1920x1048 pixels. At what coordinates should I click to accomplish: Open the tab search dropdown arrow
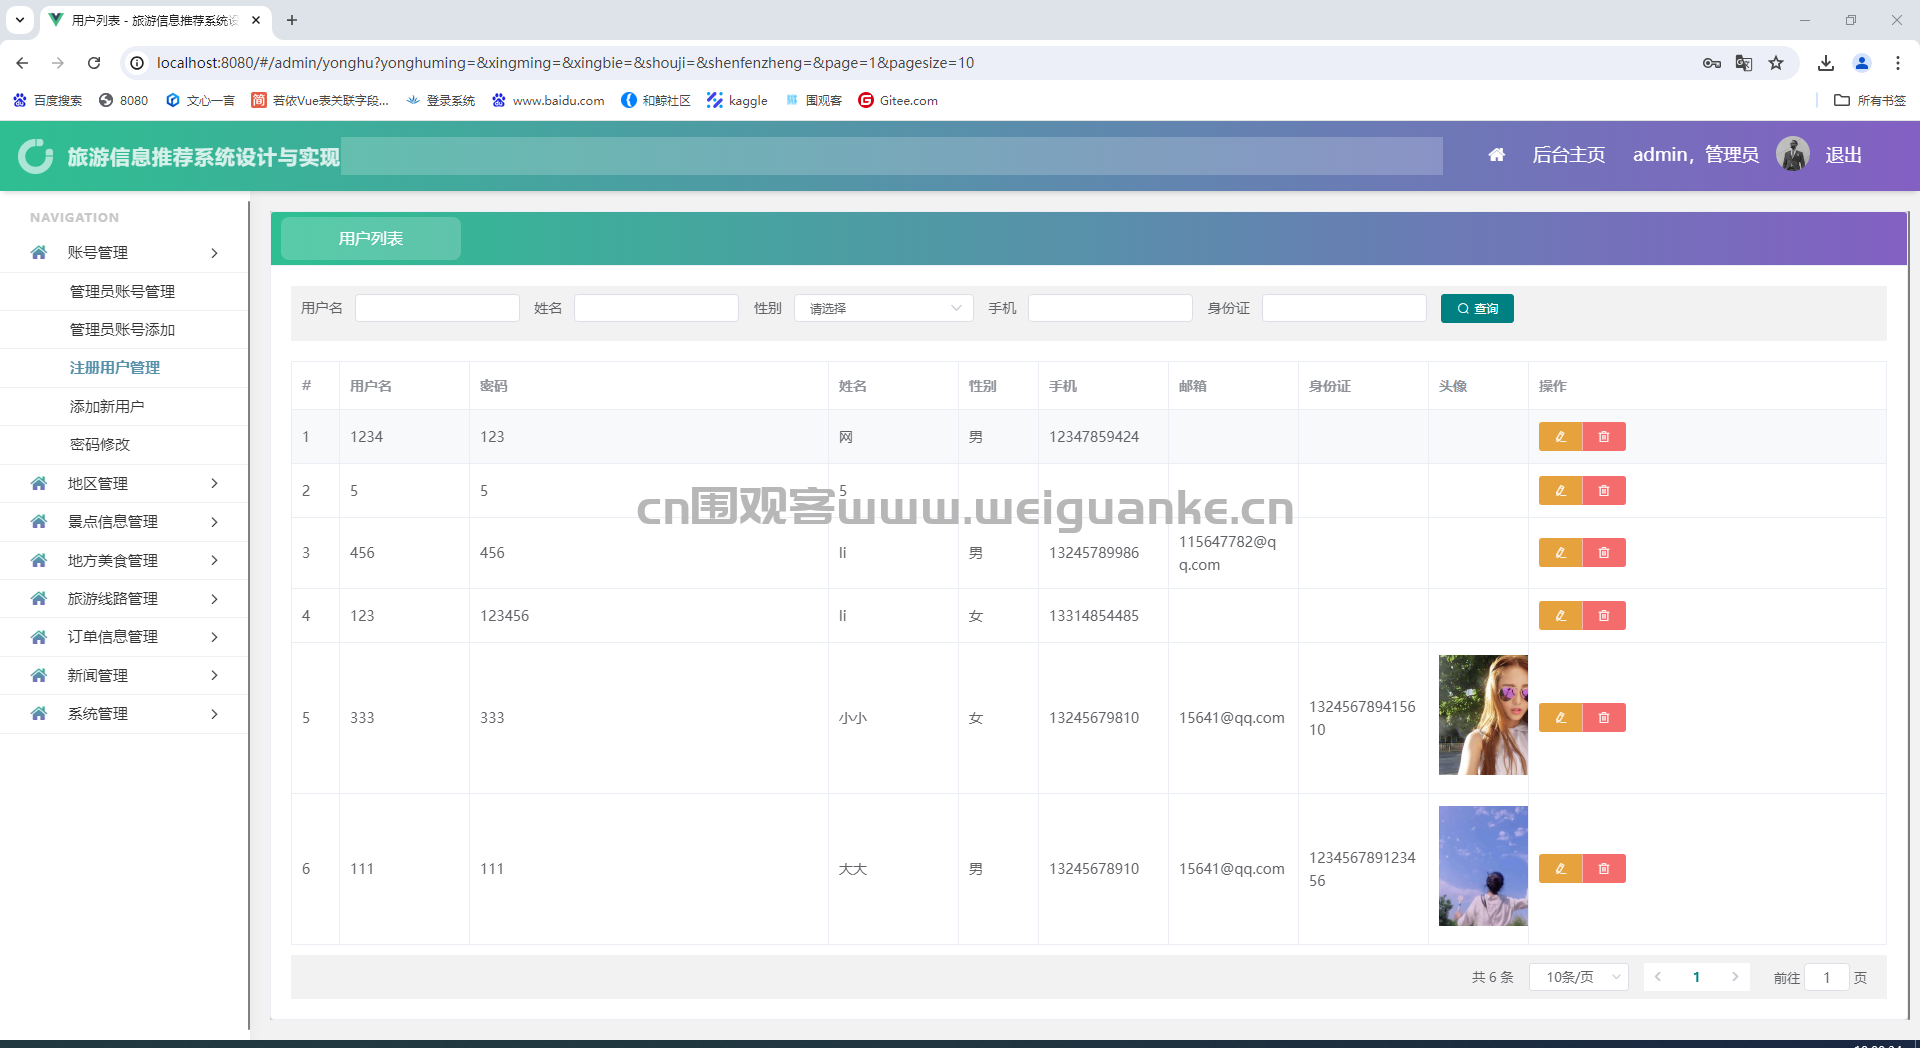click(x=20, y=20)
